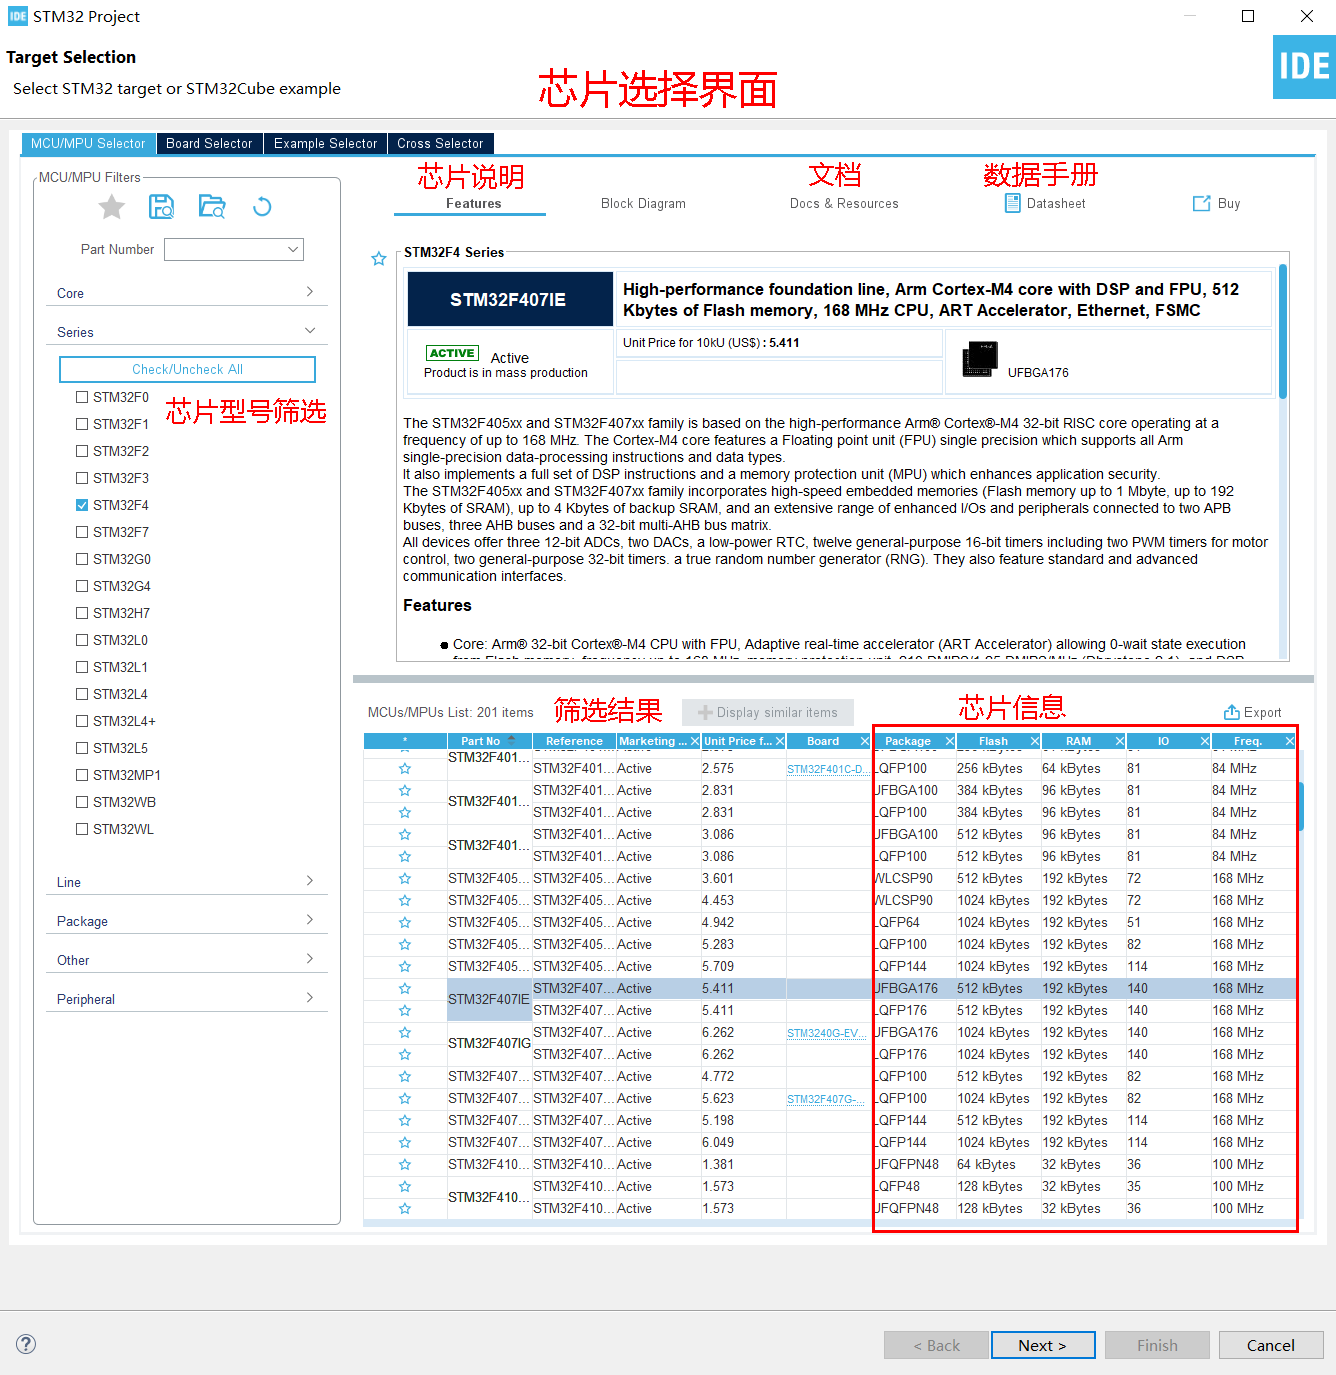Click the Cancel button
The image size is (1336, 1375).
click(1271, 1345)
